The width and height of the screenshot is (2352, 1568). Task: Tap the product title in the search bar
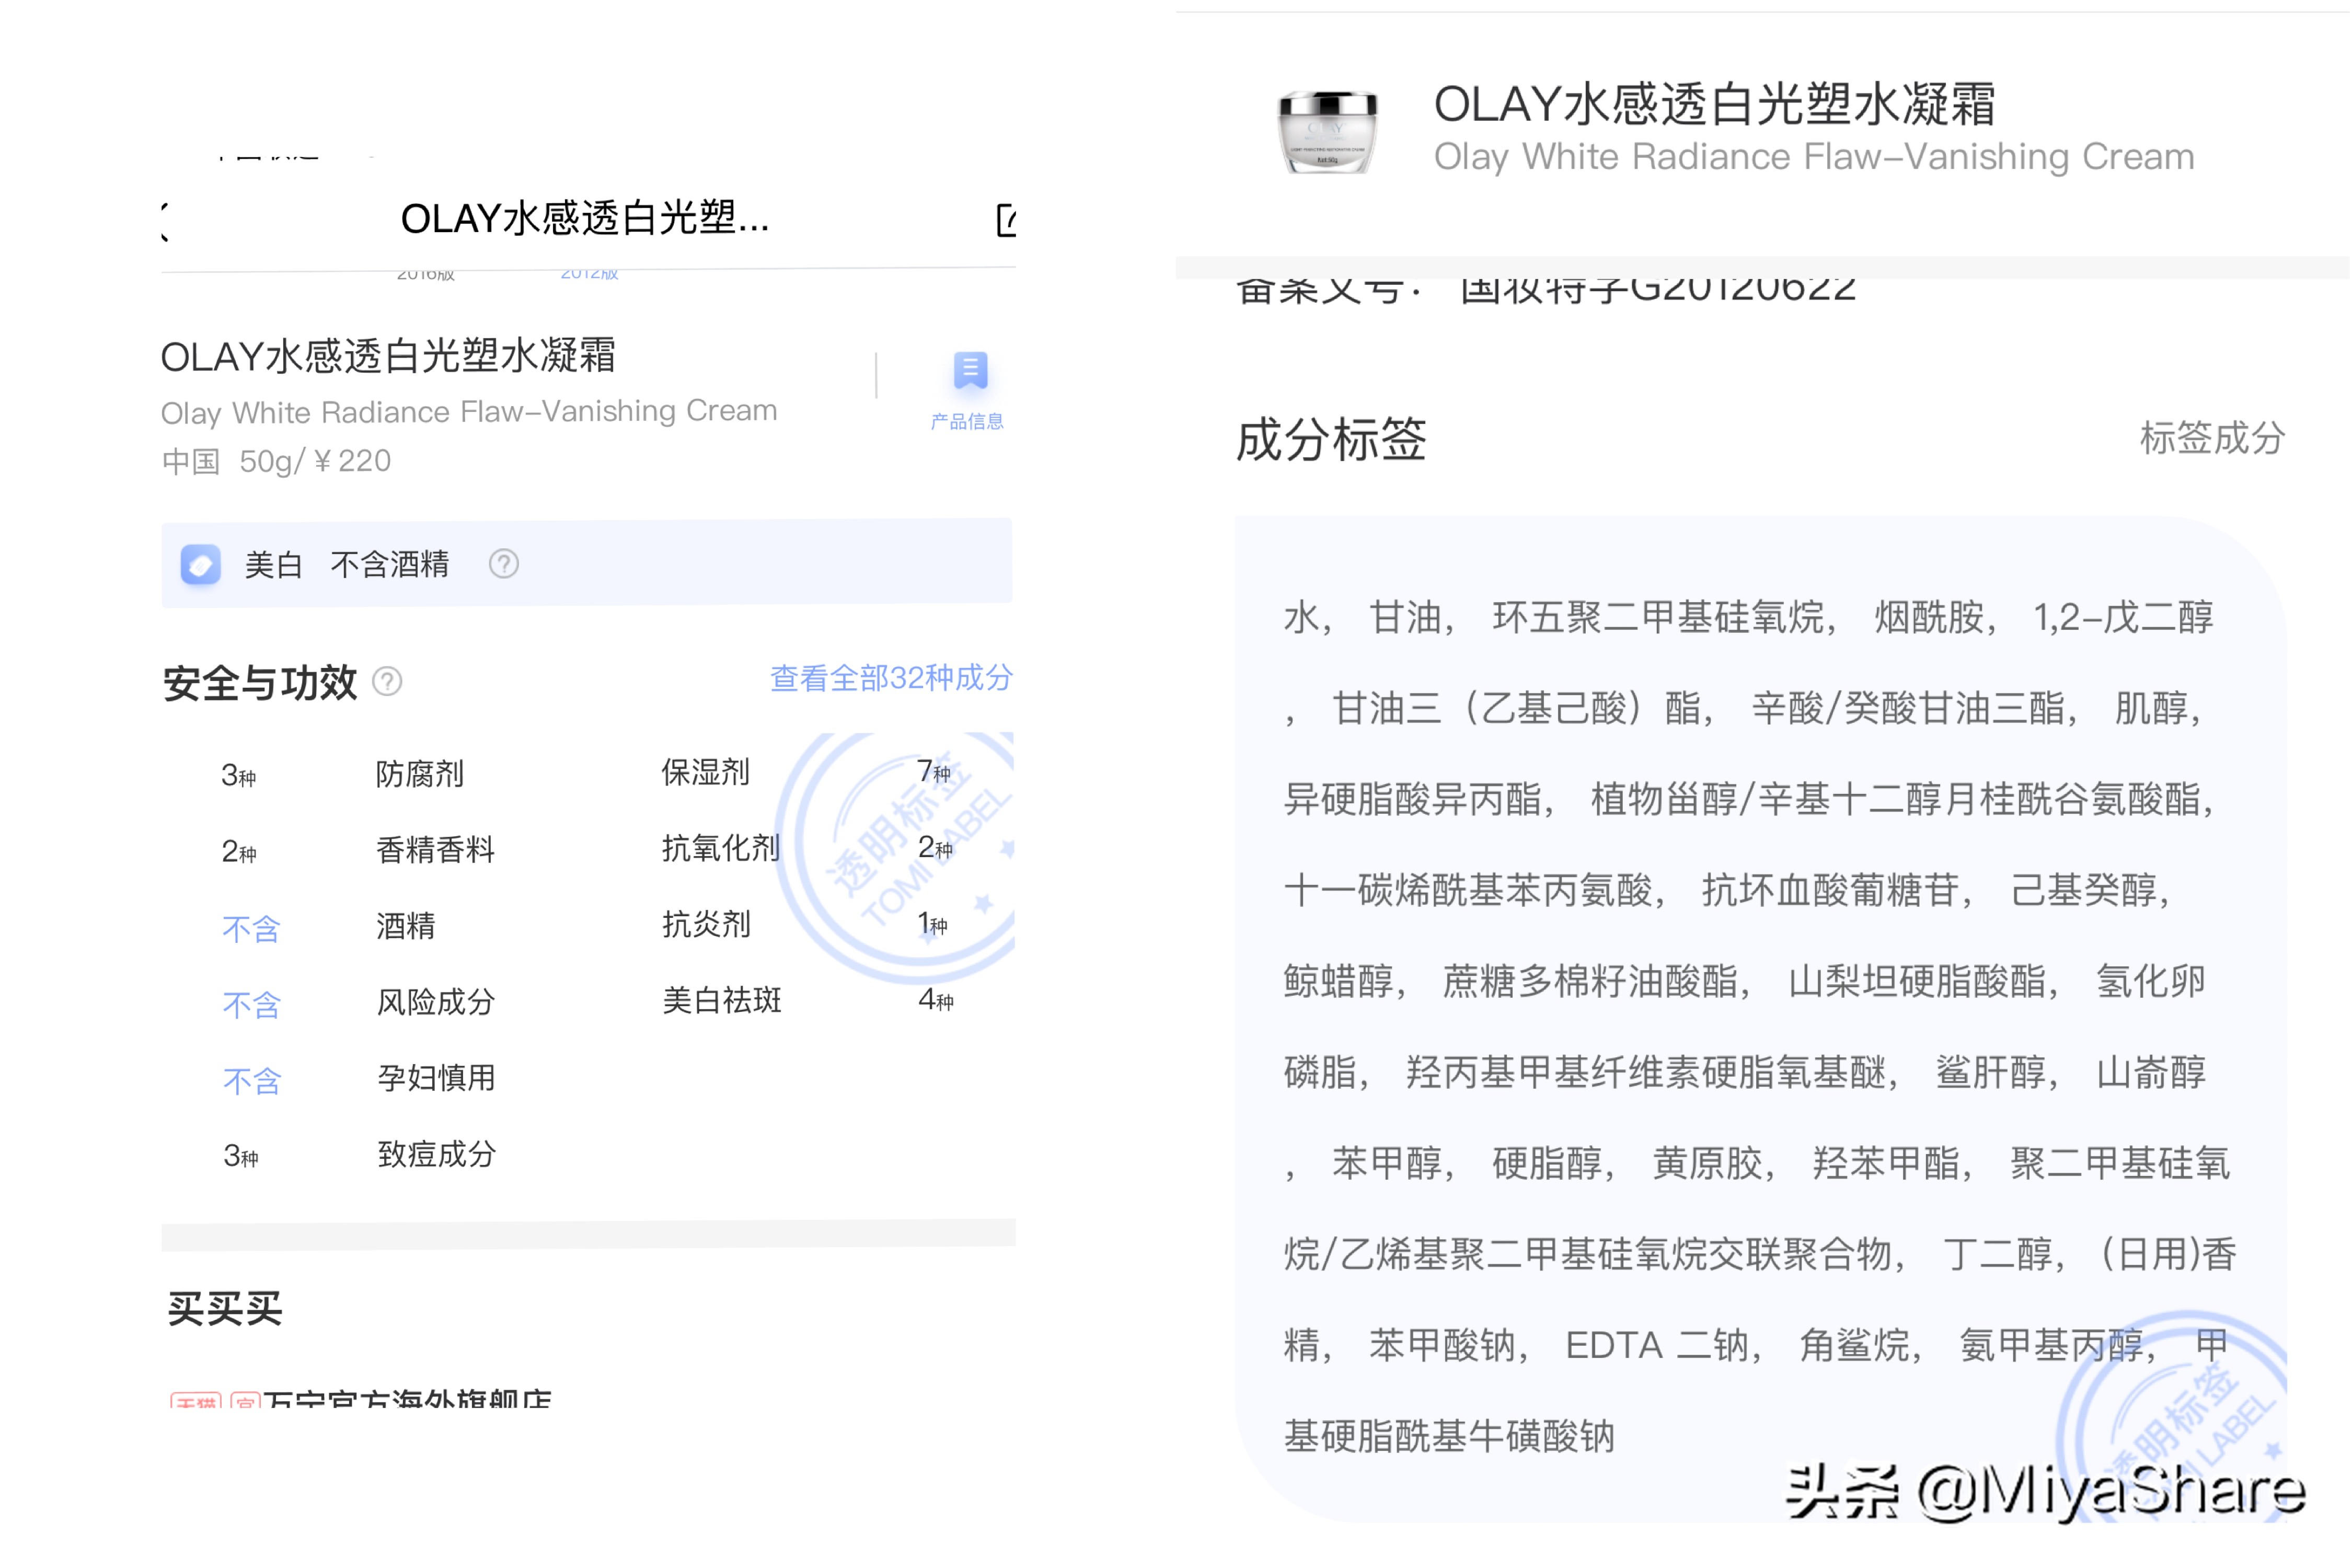point(585,221)
